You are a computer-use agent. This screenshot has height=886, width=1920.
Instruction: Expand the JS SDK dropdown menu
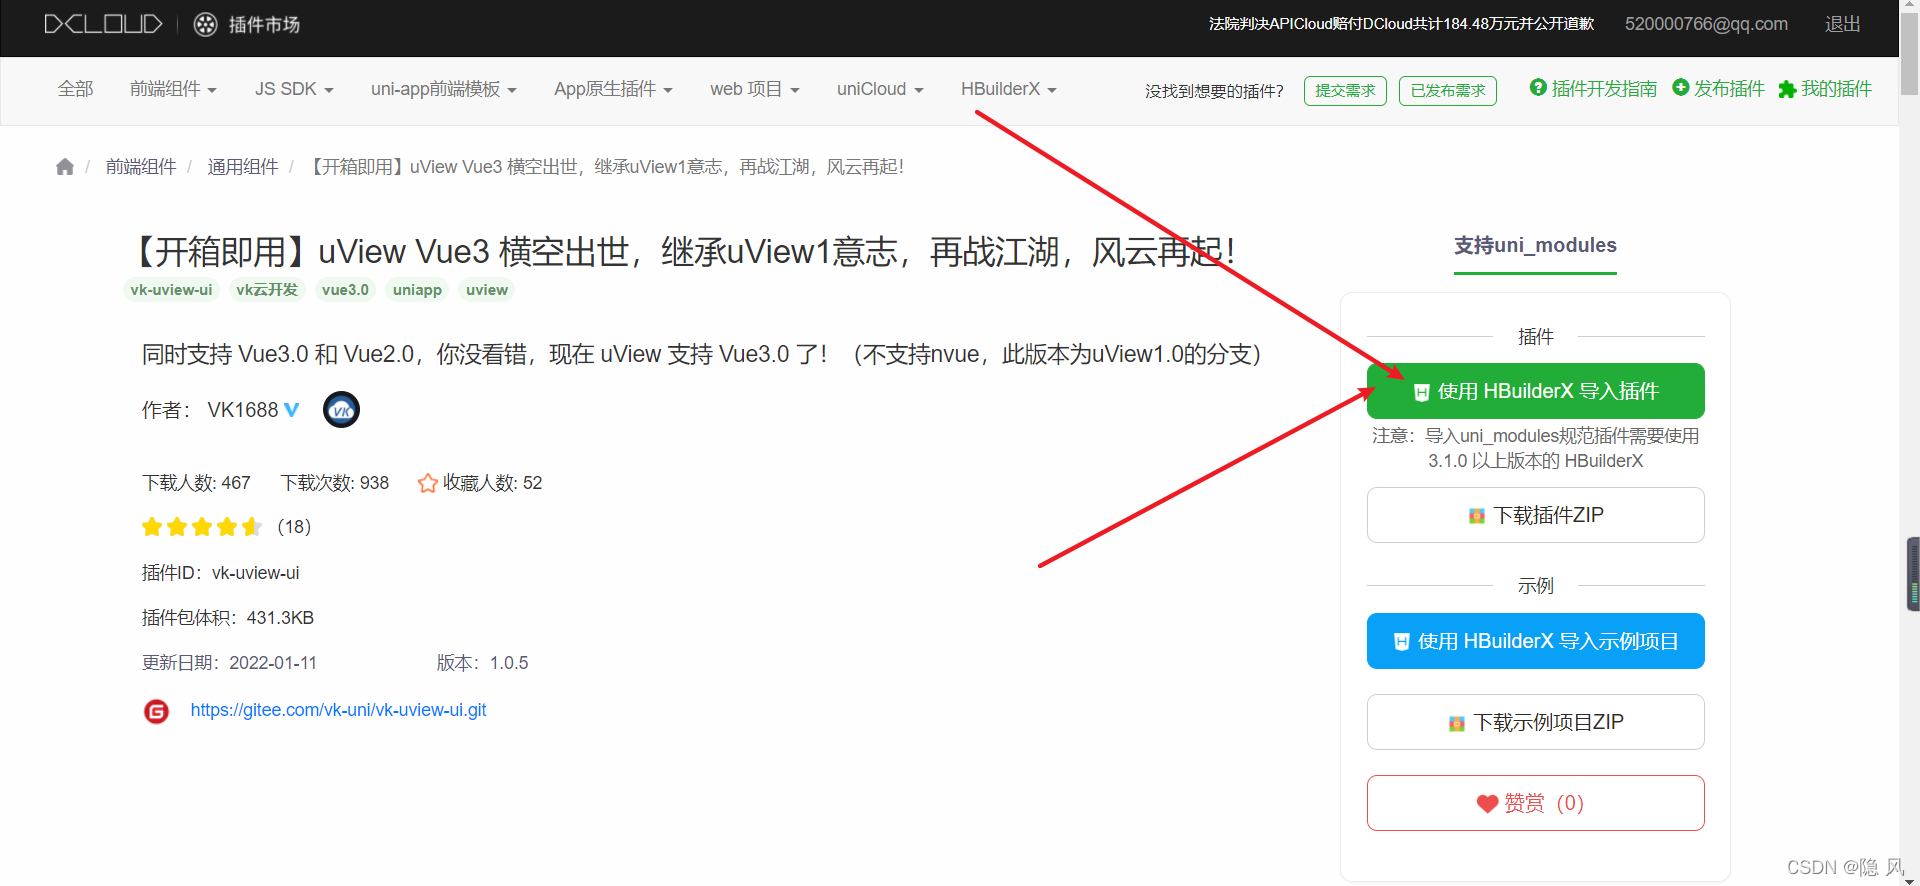coord(294,89)
